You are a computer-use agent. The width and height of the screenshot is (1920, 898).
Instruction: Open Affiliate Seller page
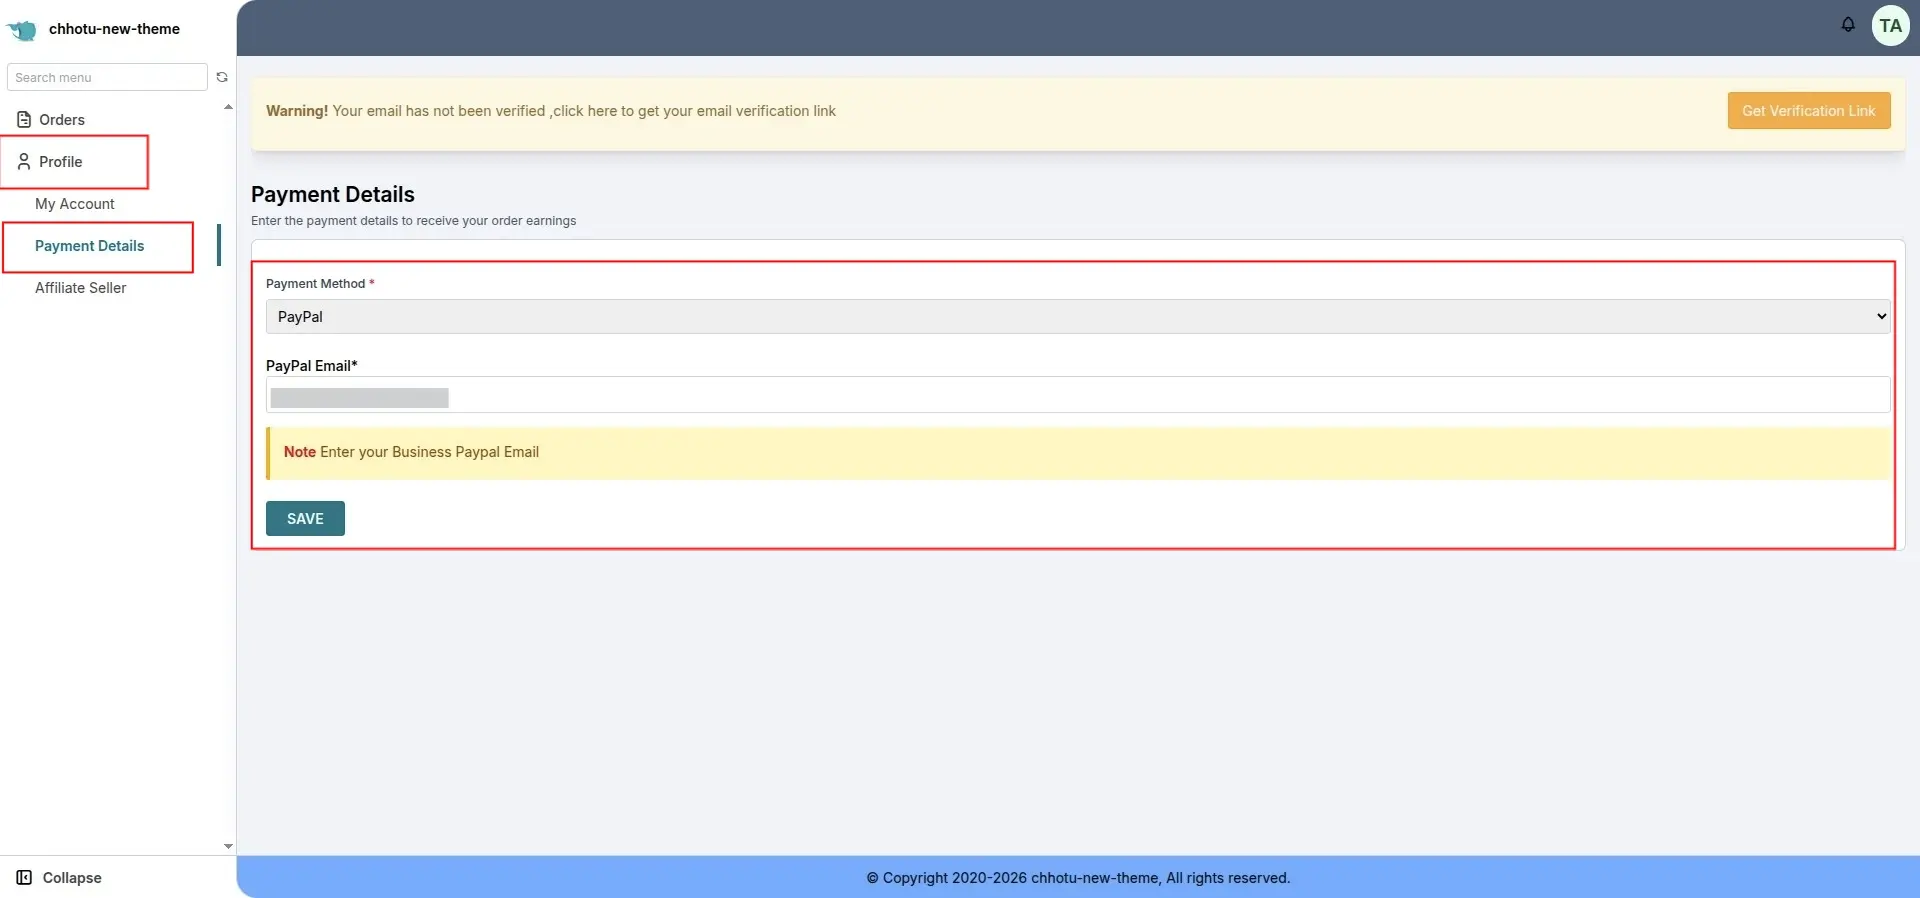tap(80, 288)
